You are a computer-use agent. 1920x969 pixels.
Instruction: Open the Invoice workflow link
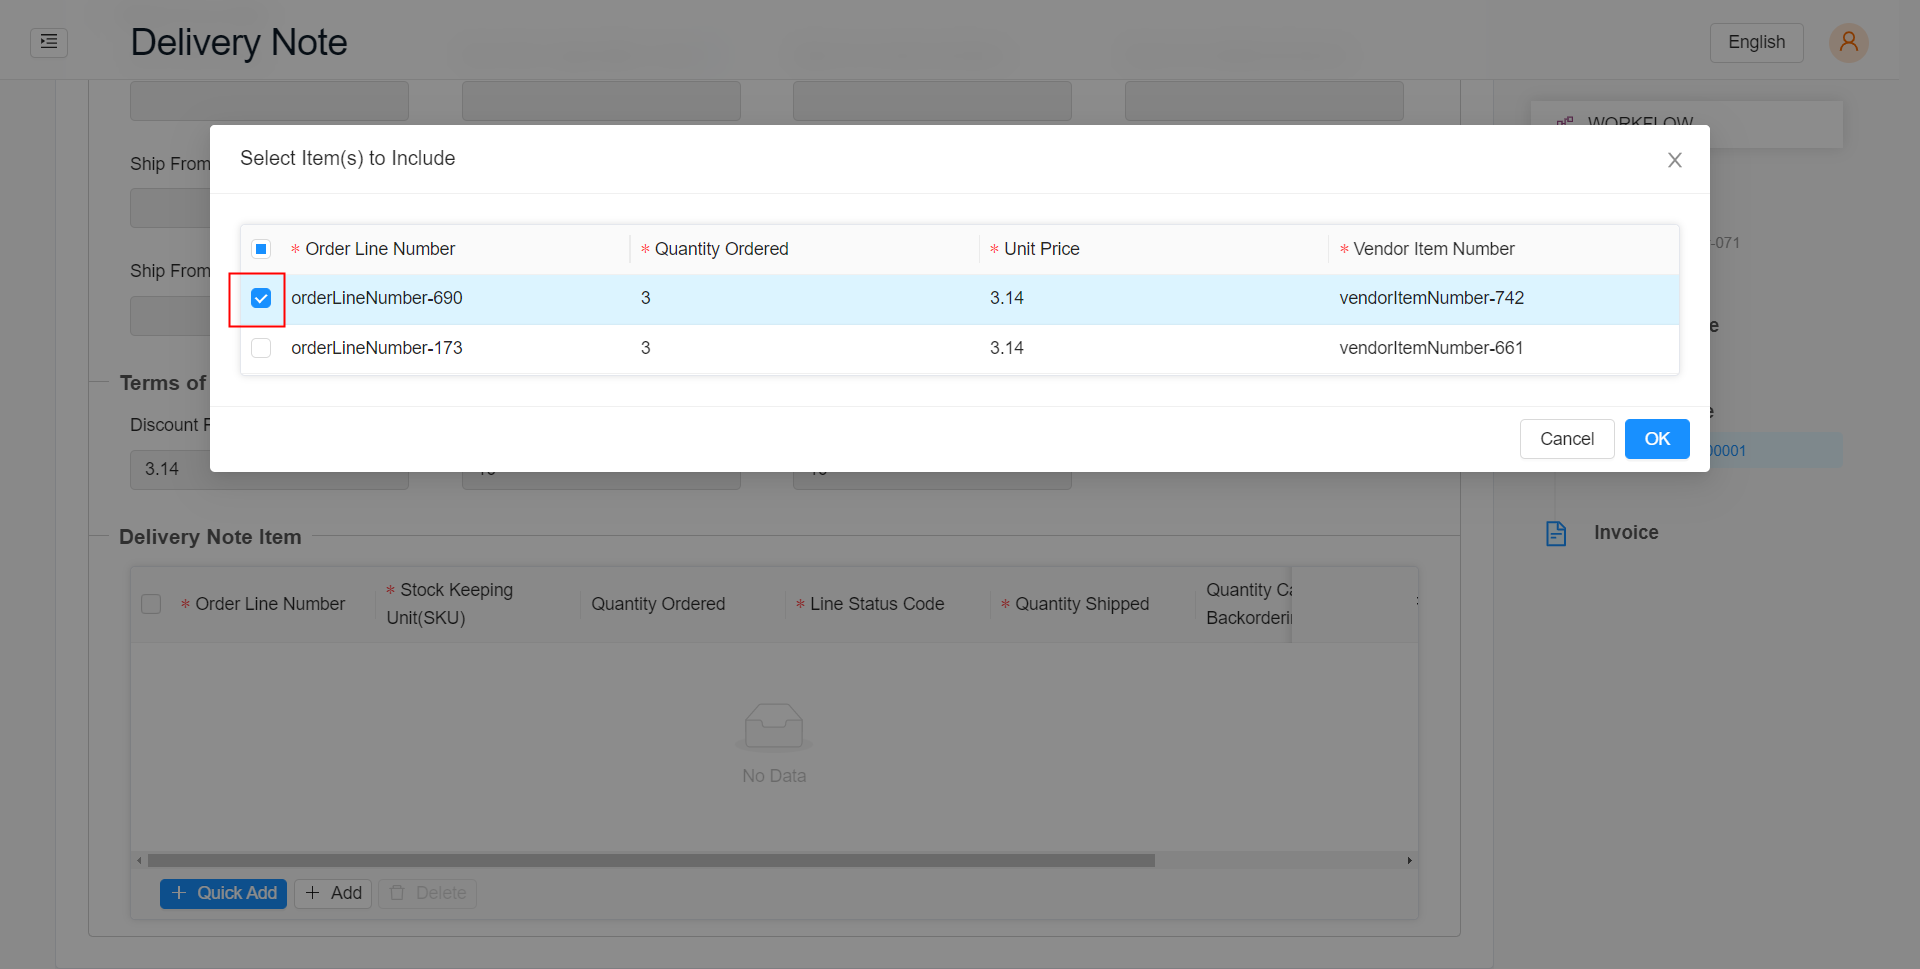[1626, 533]
